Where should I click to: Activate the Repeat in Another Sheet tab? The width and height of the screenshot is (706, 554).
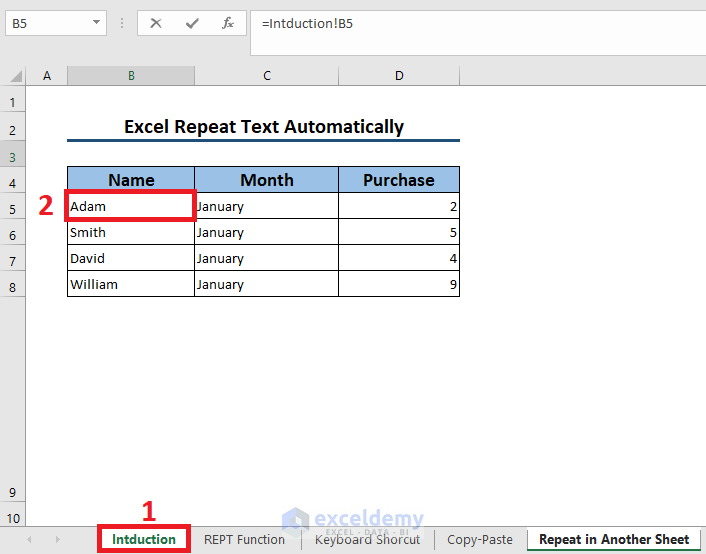pos(614,539)
